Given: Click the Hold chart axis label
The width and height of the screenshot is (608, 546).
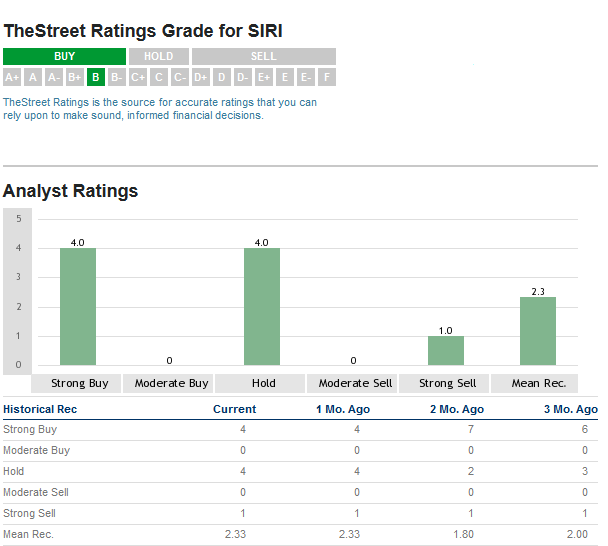Looking at the screenshot, I should [260, 384].
